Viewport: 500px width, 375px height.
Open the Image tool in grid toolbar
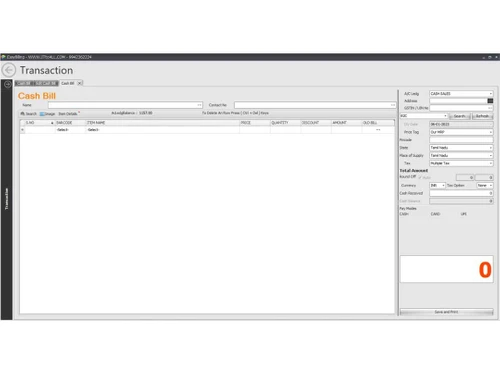click(47, 114)
